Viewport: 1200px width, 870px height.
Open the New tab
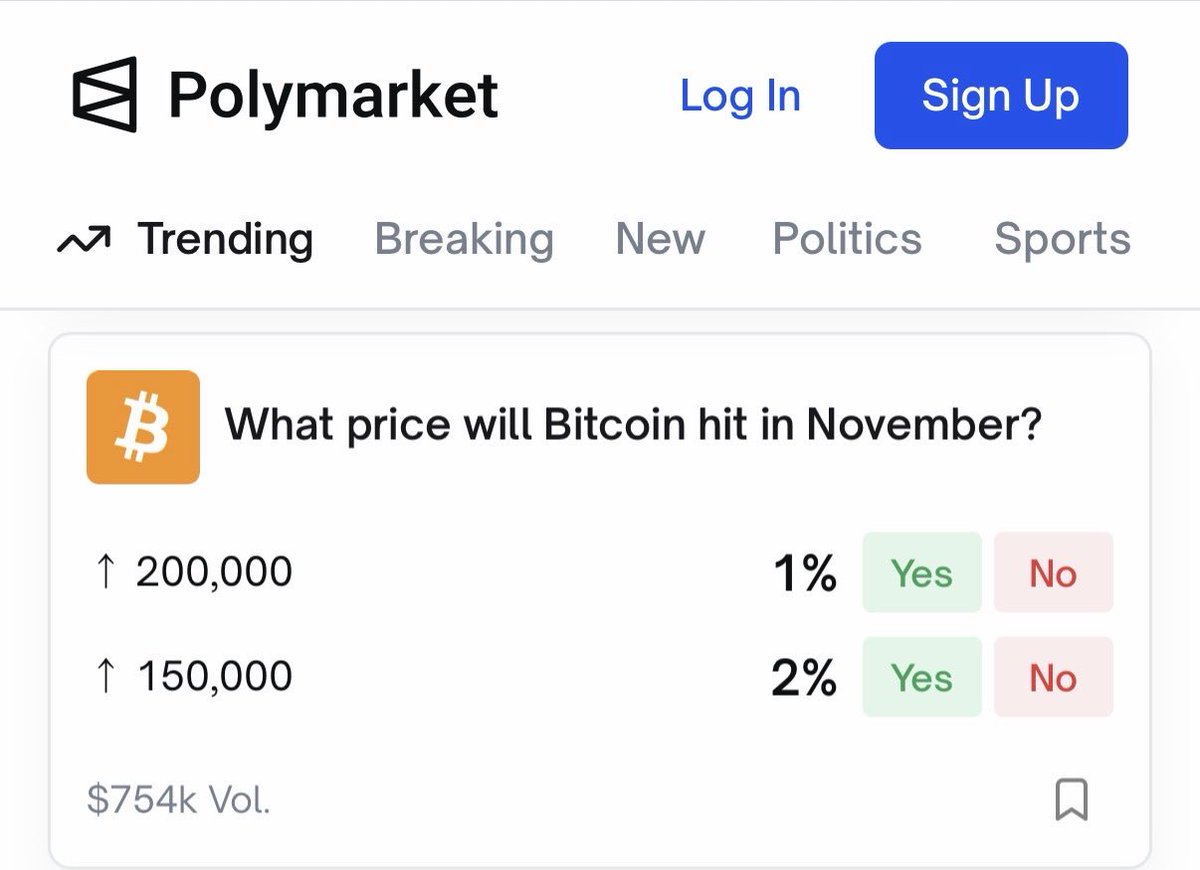[660, 239]
